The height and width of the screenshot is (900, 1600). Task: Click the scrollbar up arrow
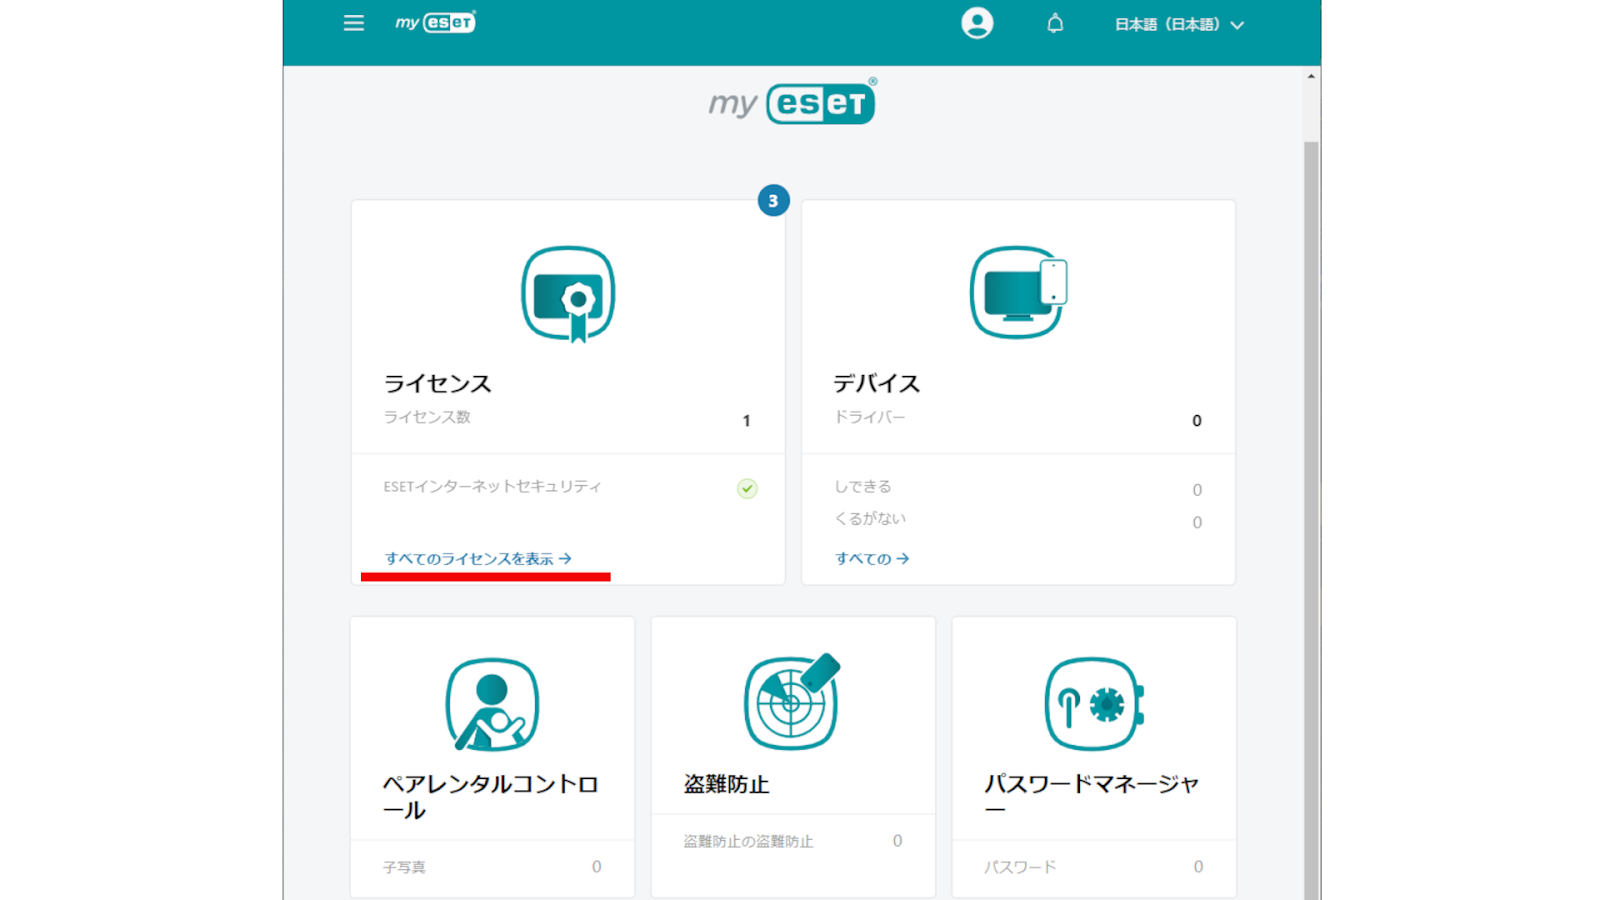tap(1311, 76)
